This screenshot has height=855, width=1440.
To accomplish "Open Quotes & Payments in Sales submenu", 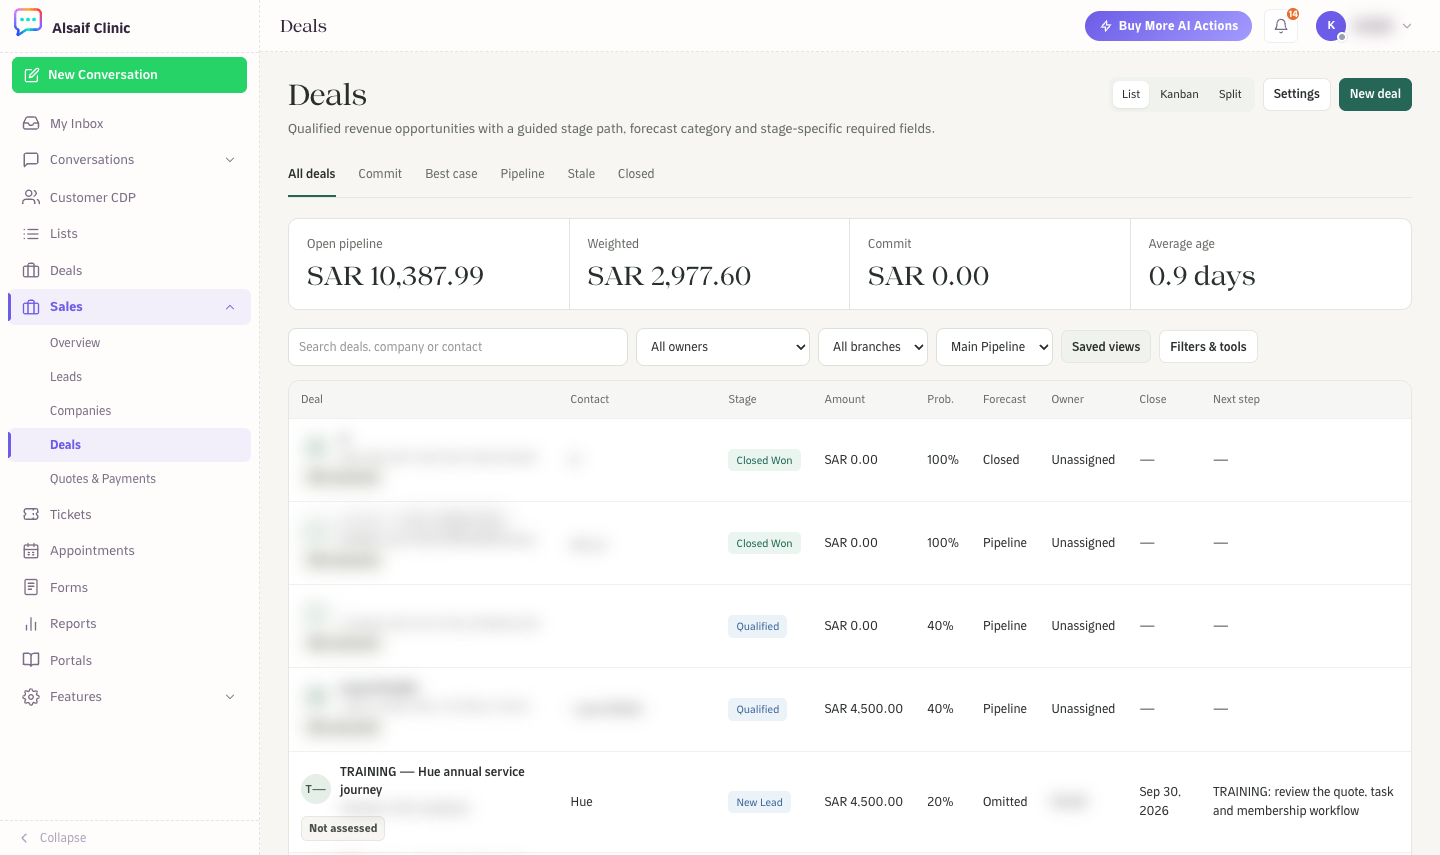I will [x=103, y=479].
